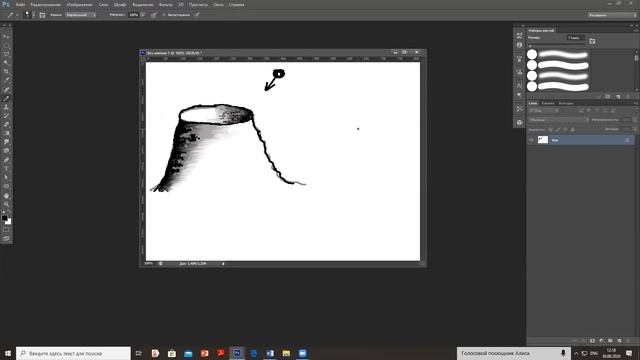Open the Фильтр menu
Viewport: 640px width, 360px height.
click(x=165, y=4)
